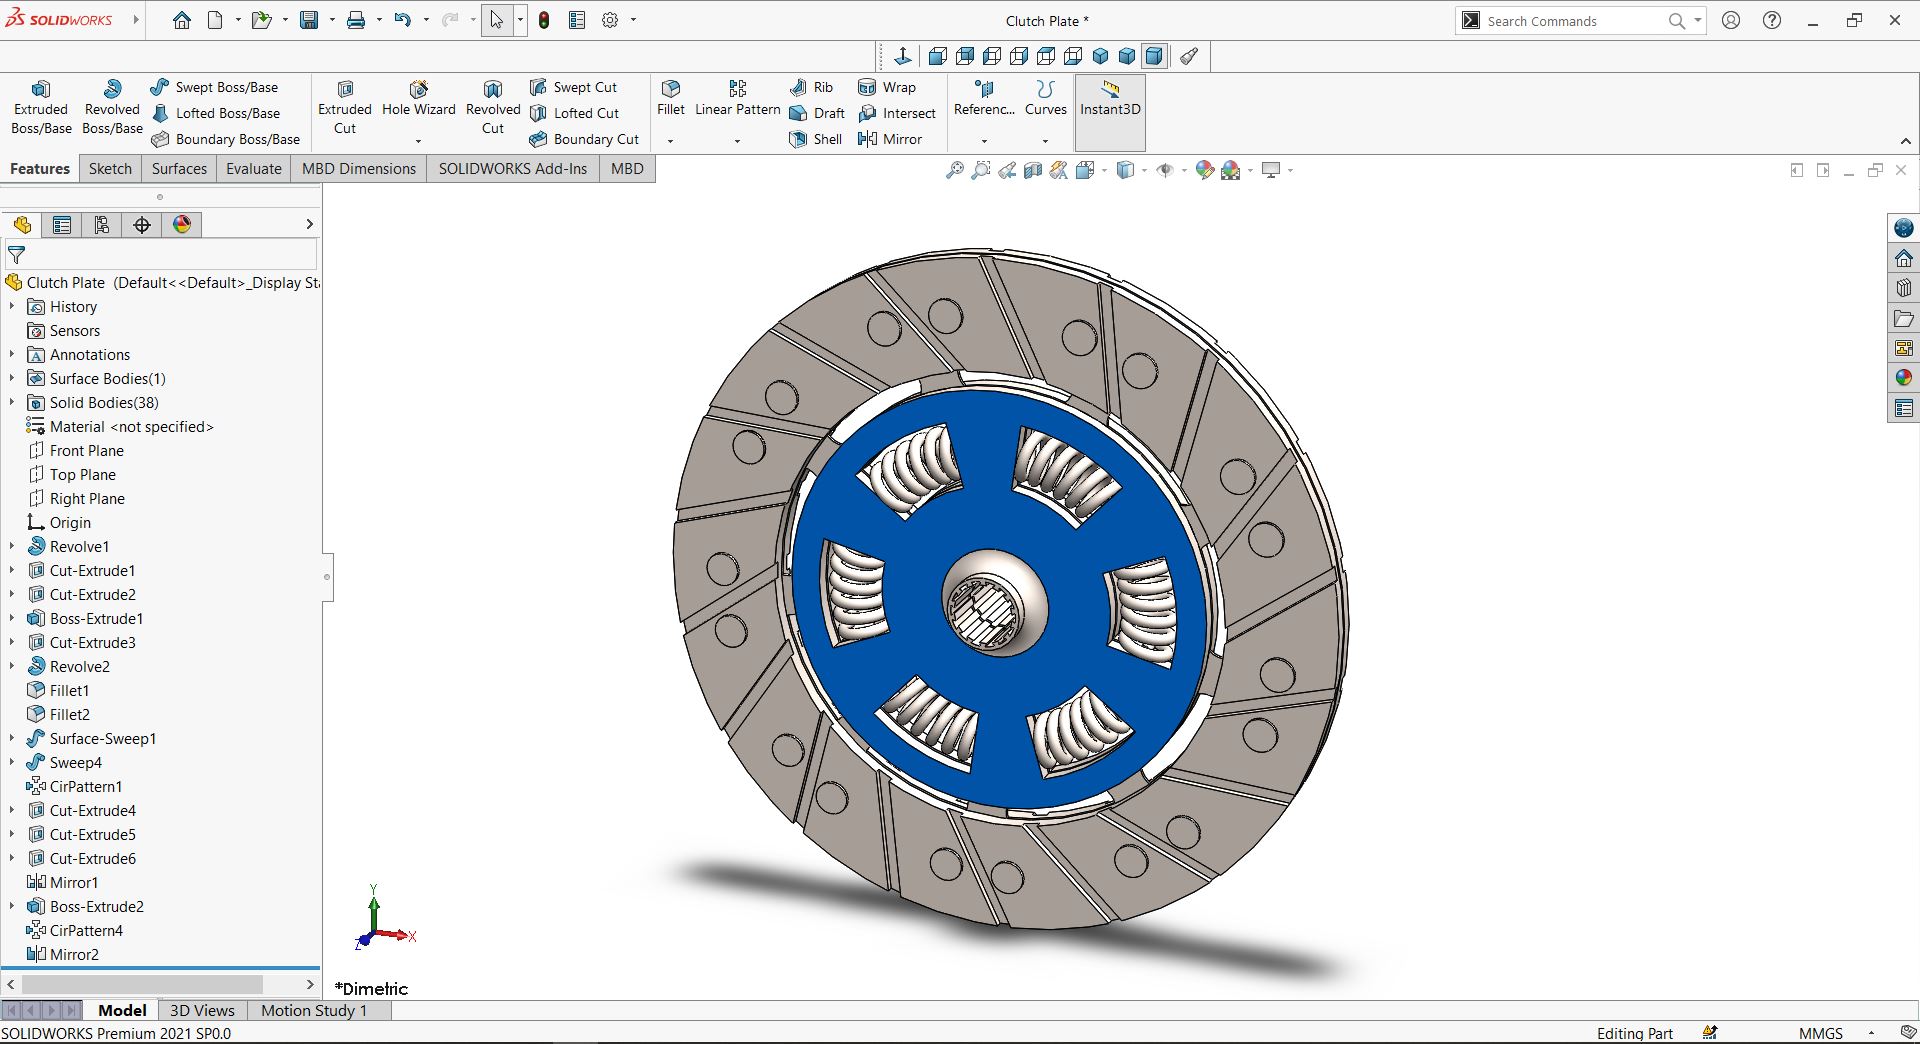Click the Rebuild traffic light icon
Viewport: 1920px width, 1044px height.
[x=544, y=20]
